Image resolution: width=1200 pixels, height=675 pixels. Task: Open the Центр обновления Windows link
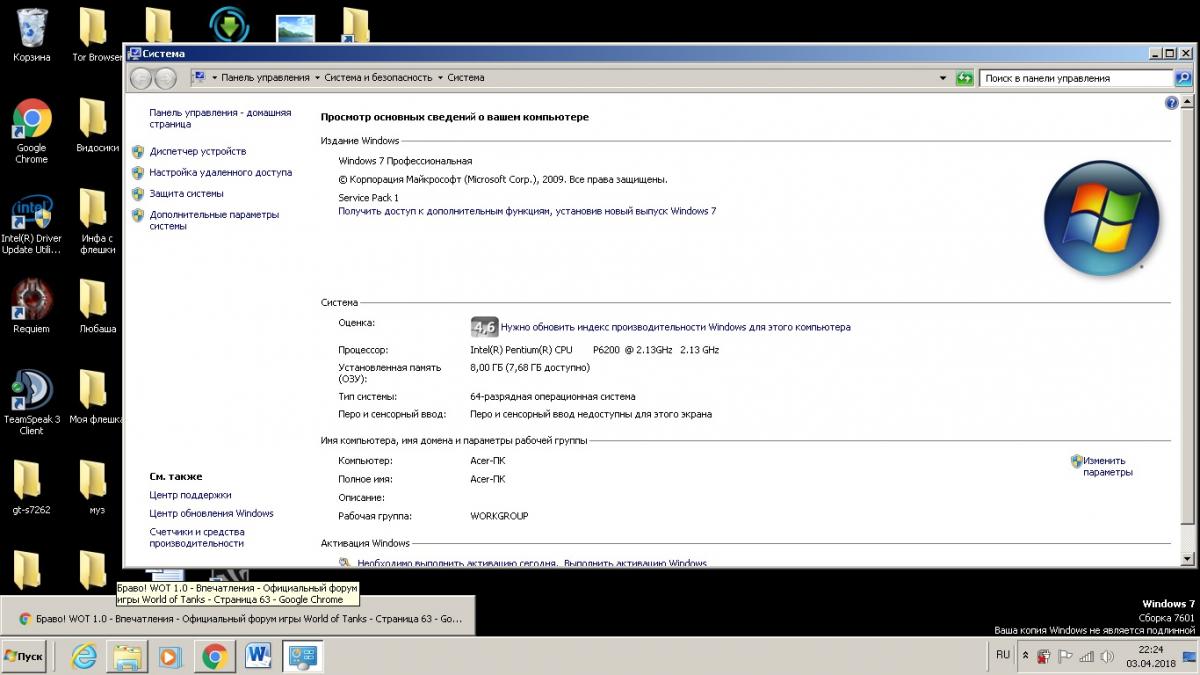click(x=211, y=514)
